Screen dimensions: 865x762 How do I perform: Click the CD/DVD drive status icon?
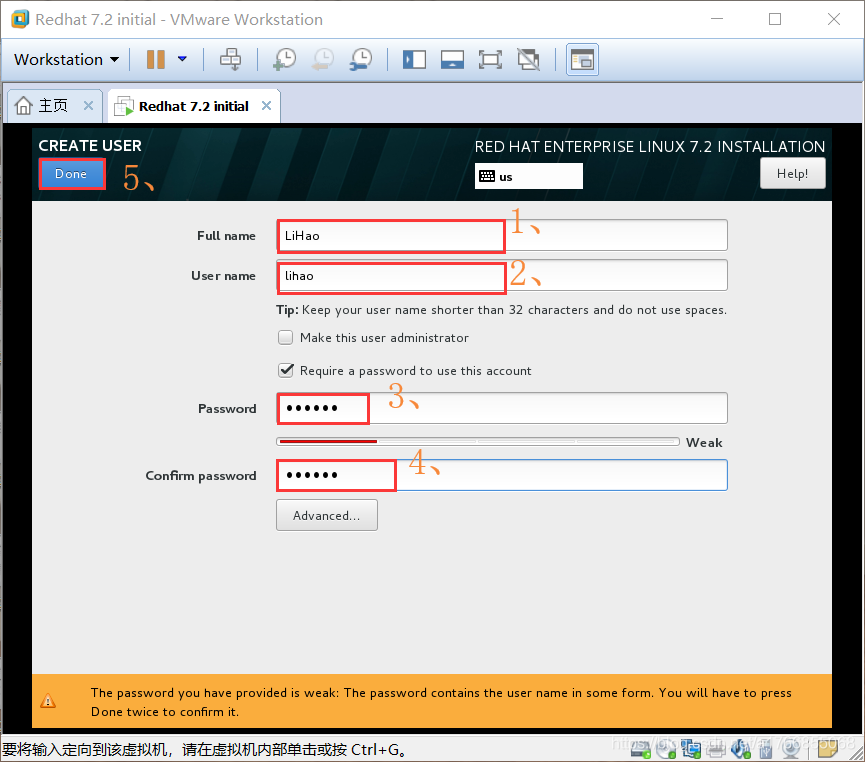pyautogui.click(x=665, y=748)
